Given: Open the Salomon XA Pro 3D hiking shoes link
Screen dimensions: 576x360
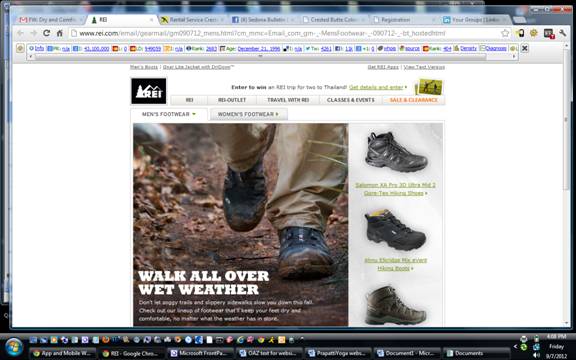Looking at the screenshot, I should point(395,189).
